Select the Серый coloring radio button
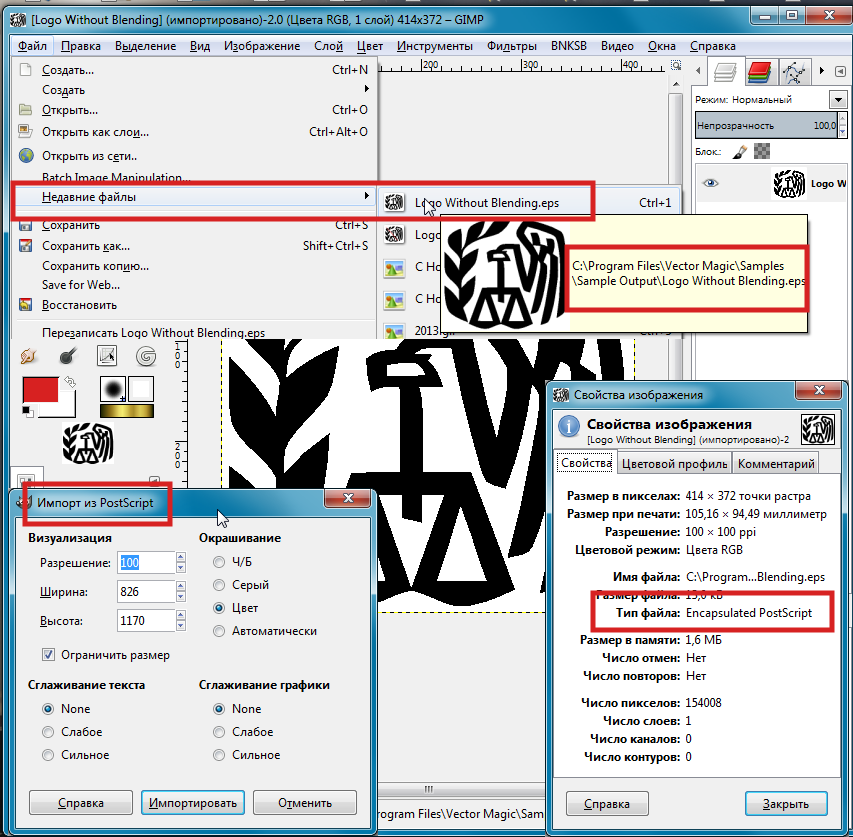Viewport: 853px width, 837px height. [x=219, y=585]
